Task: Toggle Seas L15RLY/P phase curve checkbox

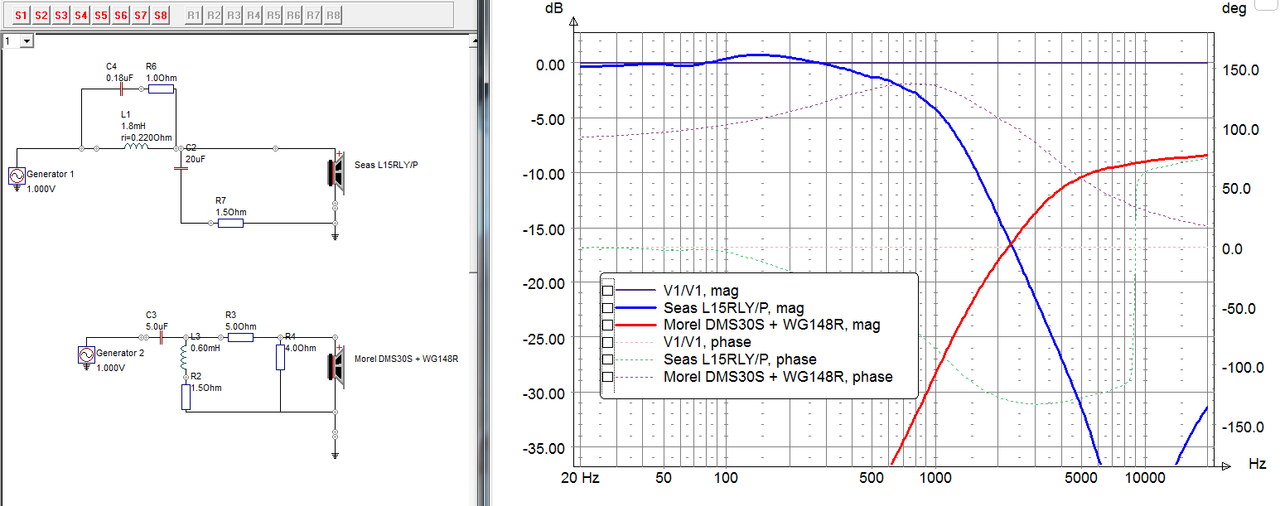Action: point(607,359)
